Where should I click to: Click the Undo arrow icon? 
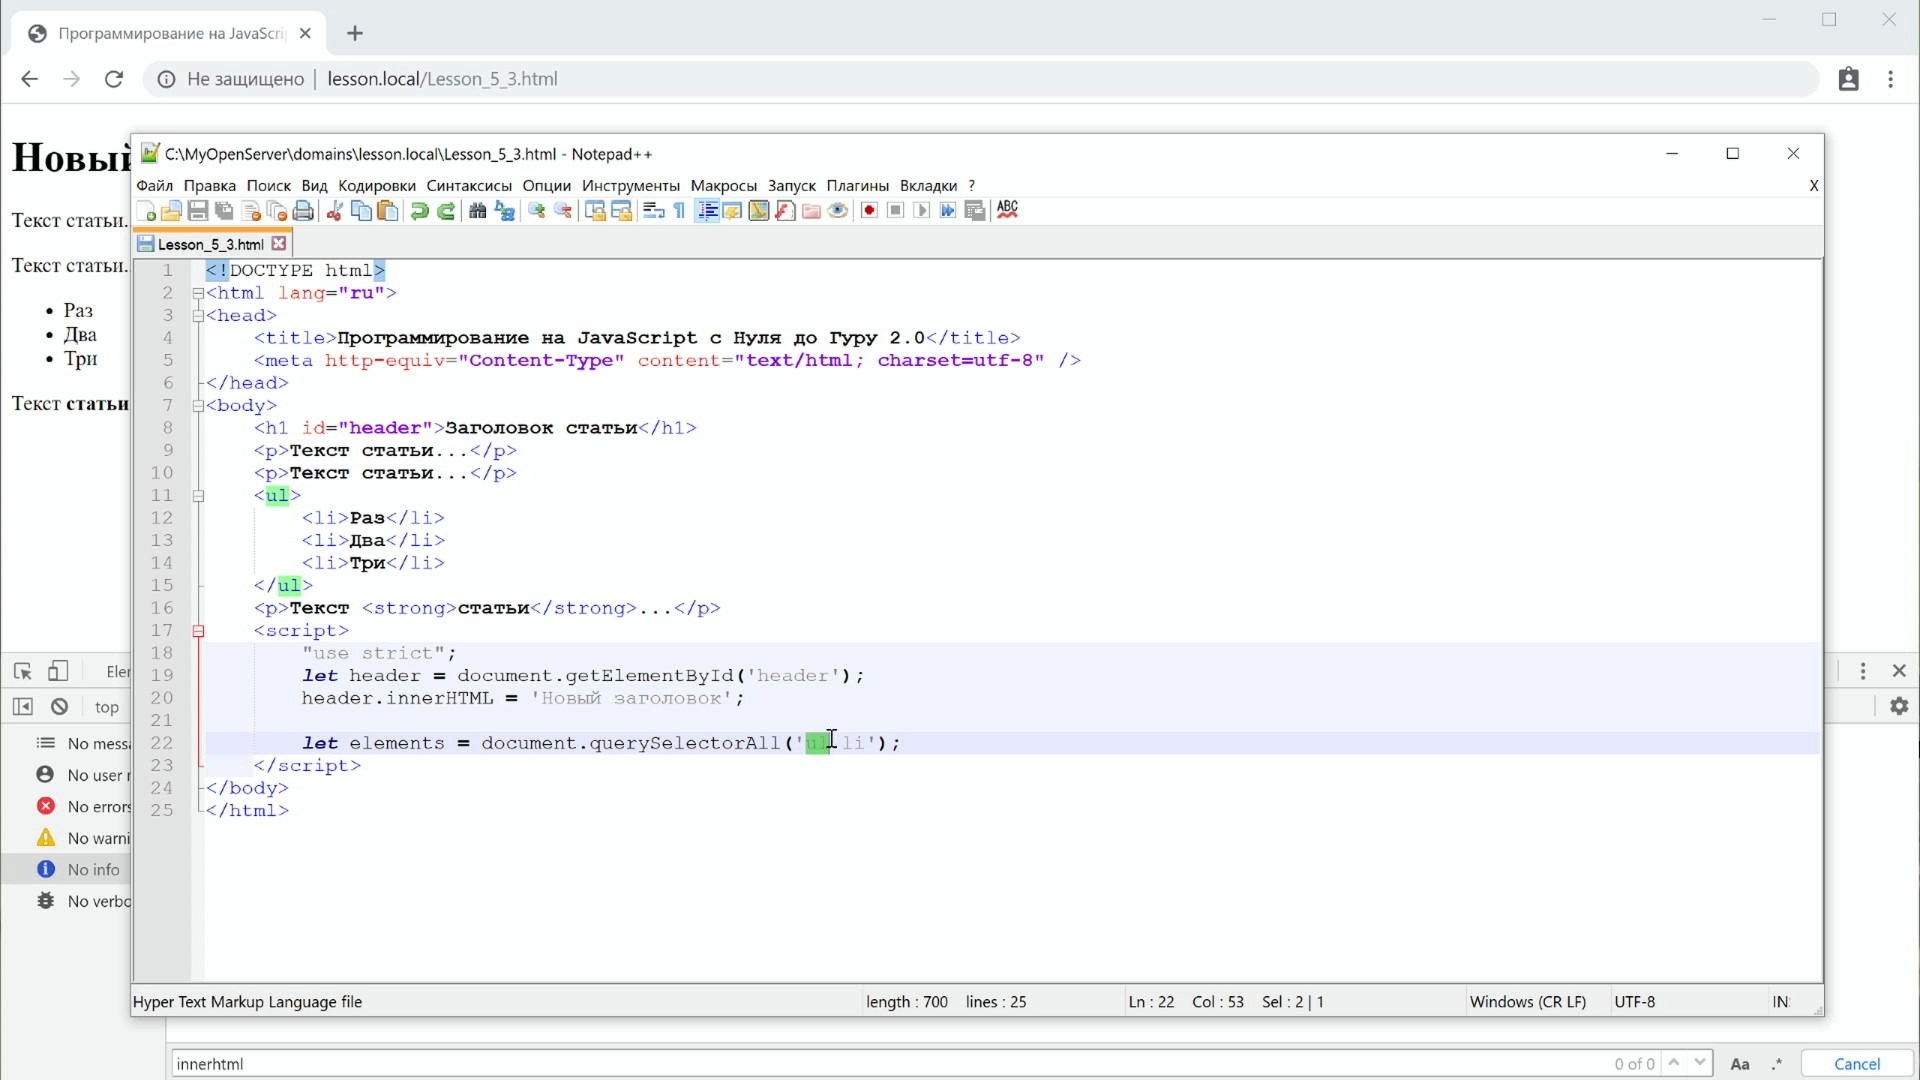pyautogui.click(x=420, y=211)
